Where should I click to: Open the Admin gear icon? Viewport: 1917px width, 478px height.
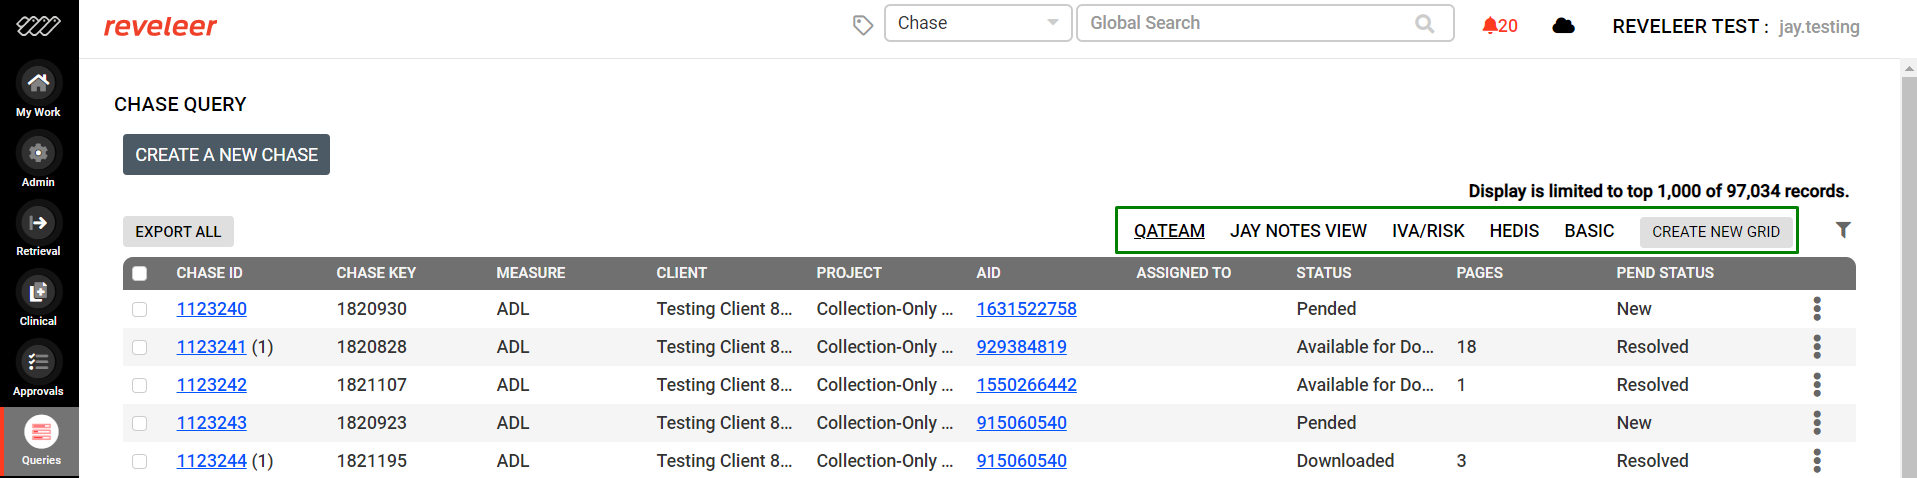[x=38, y=152]
